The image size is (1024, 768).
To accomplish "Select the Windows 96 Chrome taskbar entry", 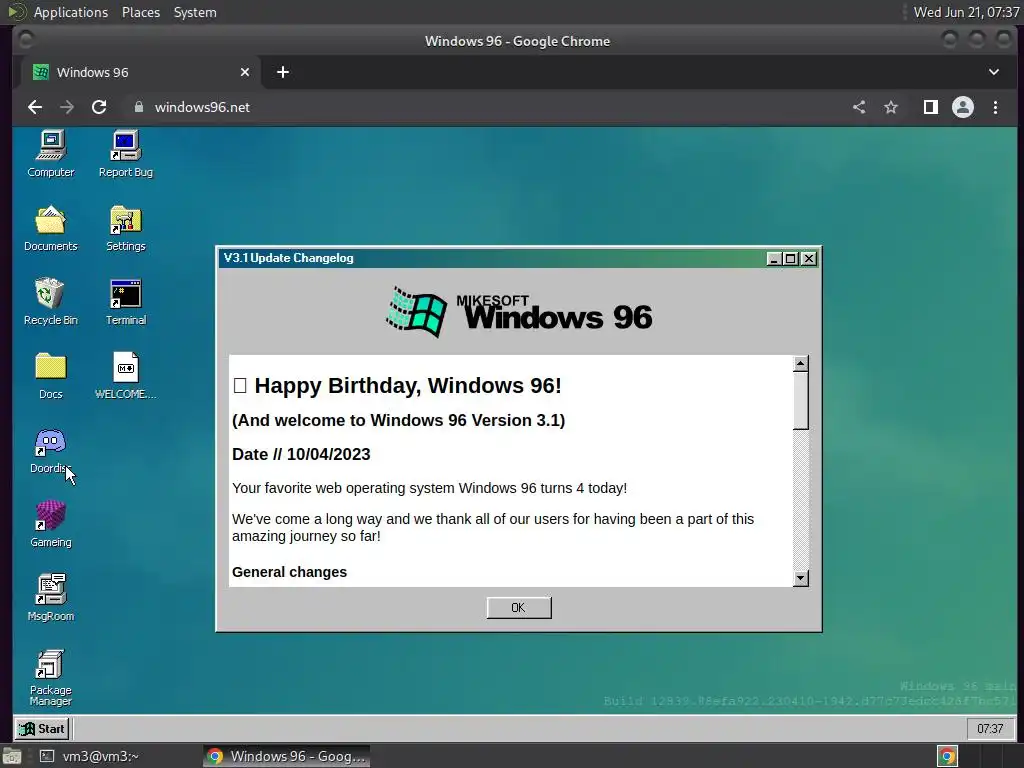I will click(x=286, y=756).
